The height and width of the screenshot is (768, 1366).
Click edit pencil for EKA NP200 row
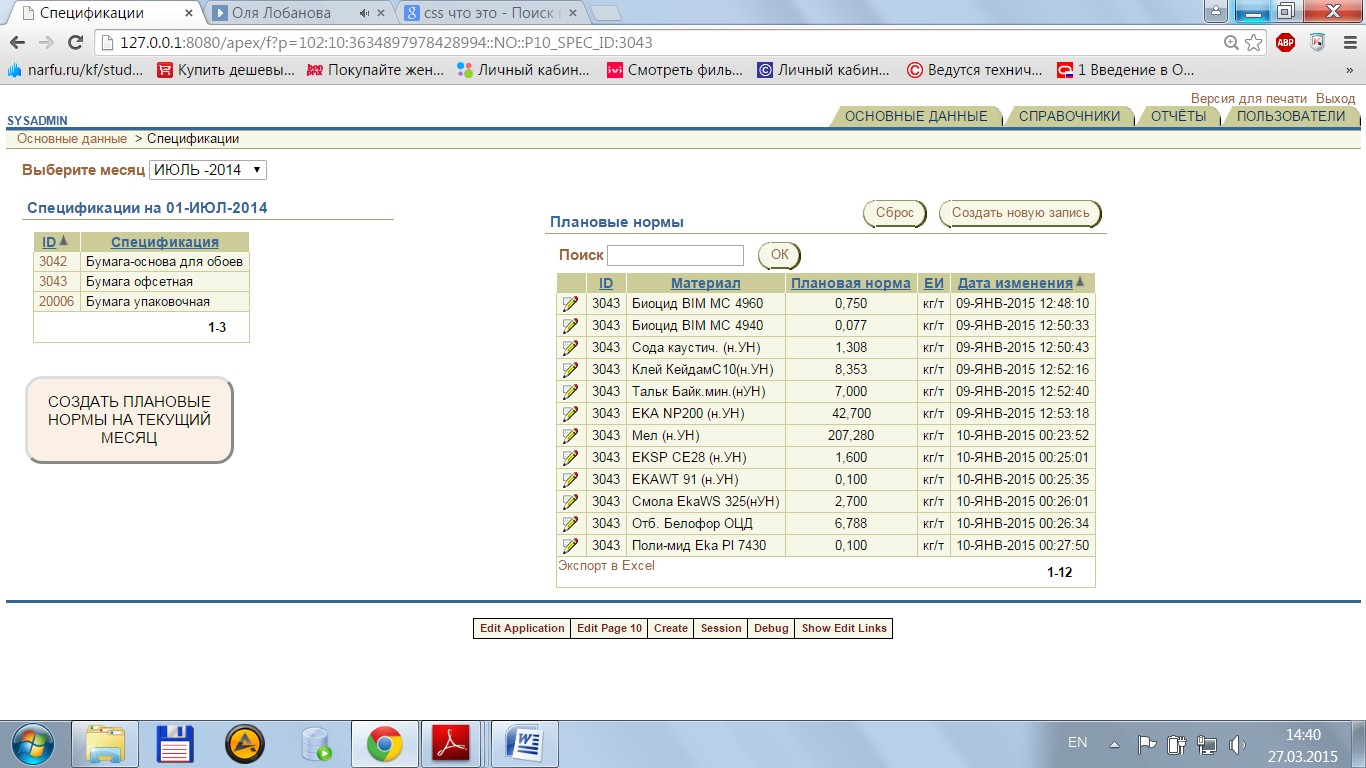[x=571, y=413]
